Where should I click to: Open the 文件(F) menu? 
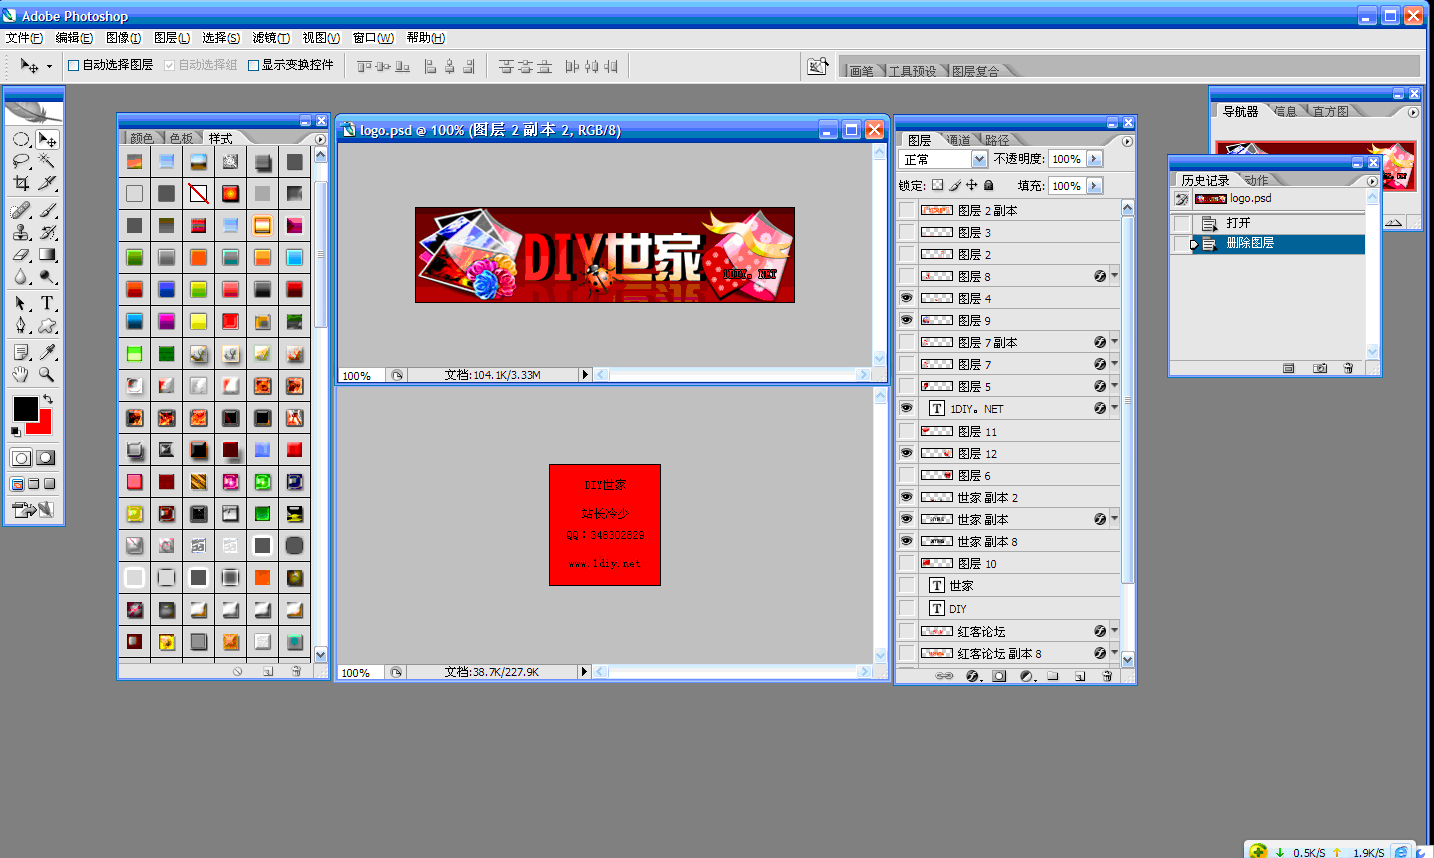pos(24,38)
